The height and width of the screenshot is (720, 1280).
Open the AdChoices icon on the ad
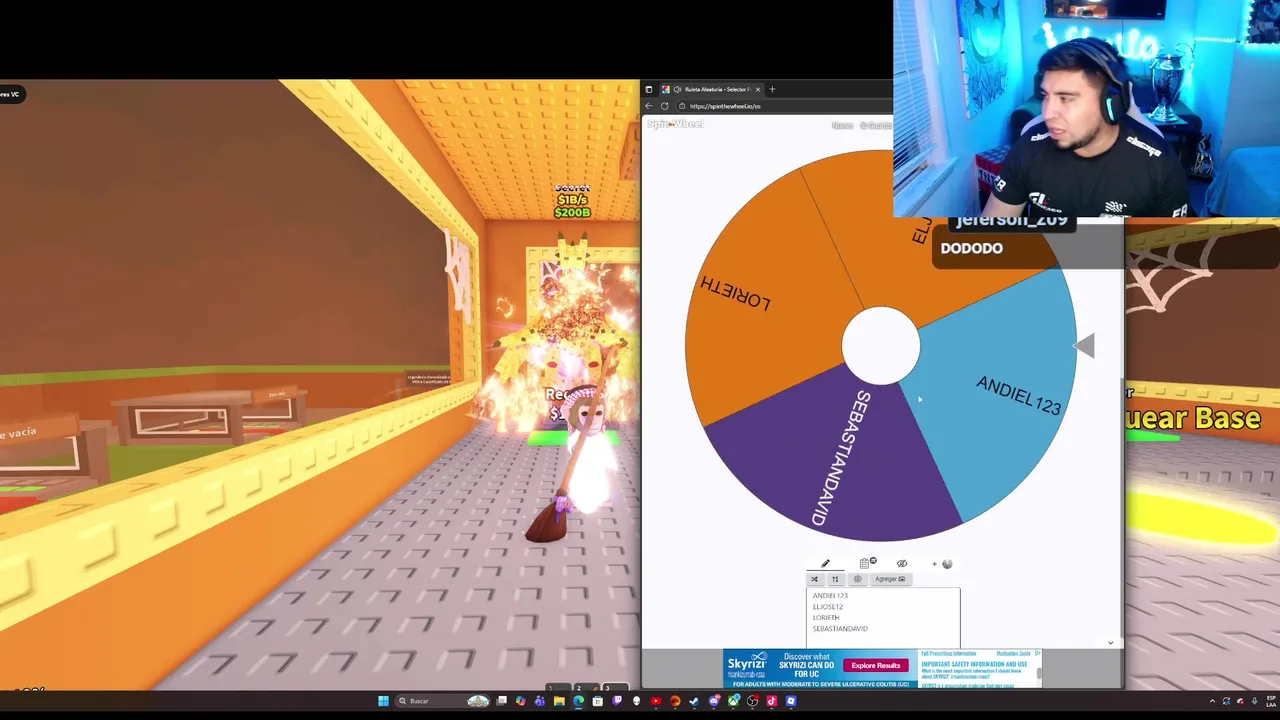(x=1038, y=653)
